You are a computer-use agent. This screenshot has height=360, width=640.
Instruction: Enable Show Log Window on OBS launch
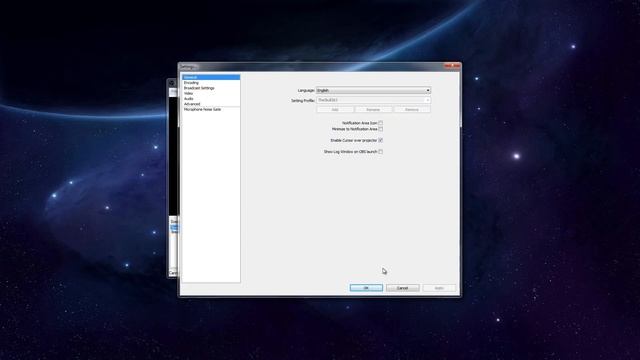(x=380, y=151)
